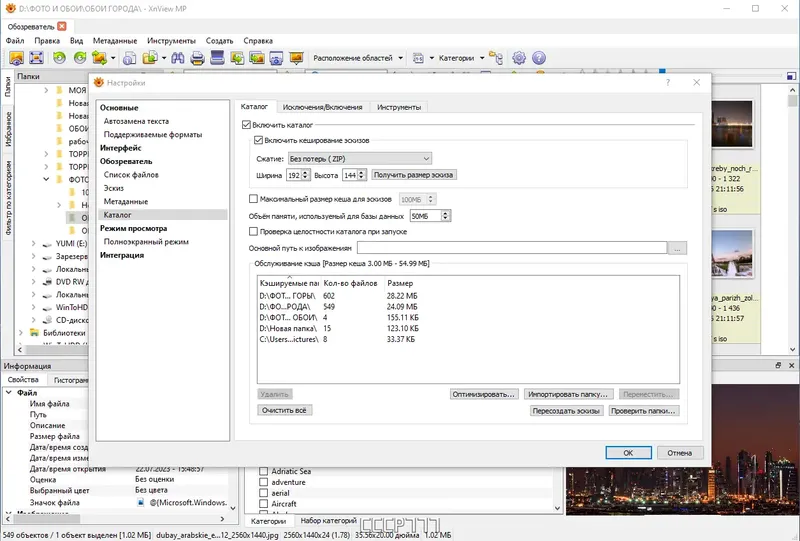Click Пересоздать эскизы button

[566, 410]
